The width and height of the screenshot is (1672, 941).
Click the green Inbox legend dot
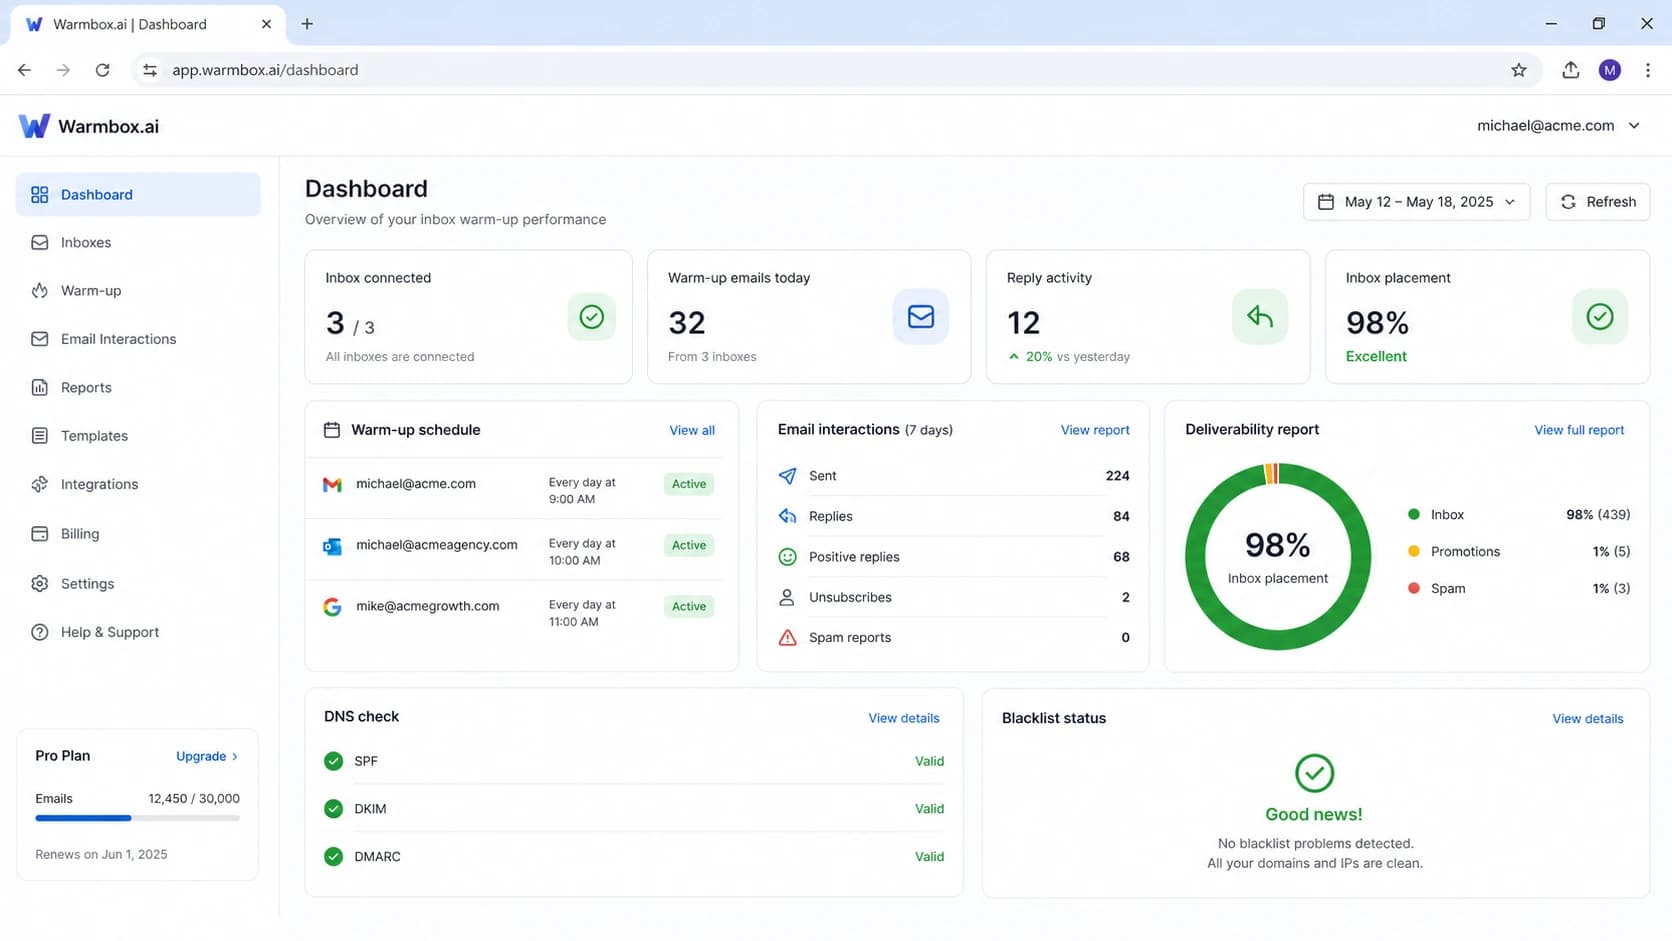1414,515
